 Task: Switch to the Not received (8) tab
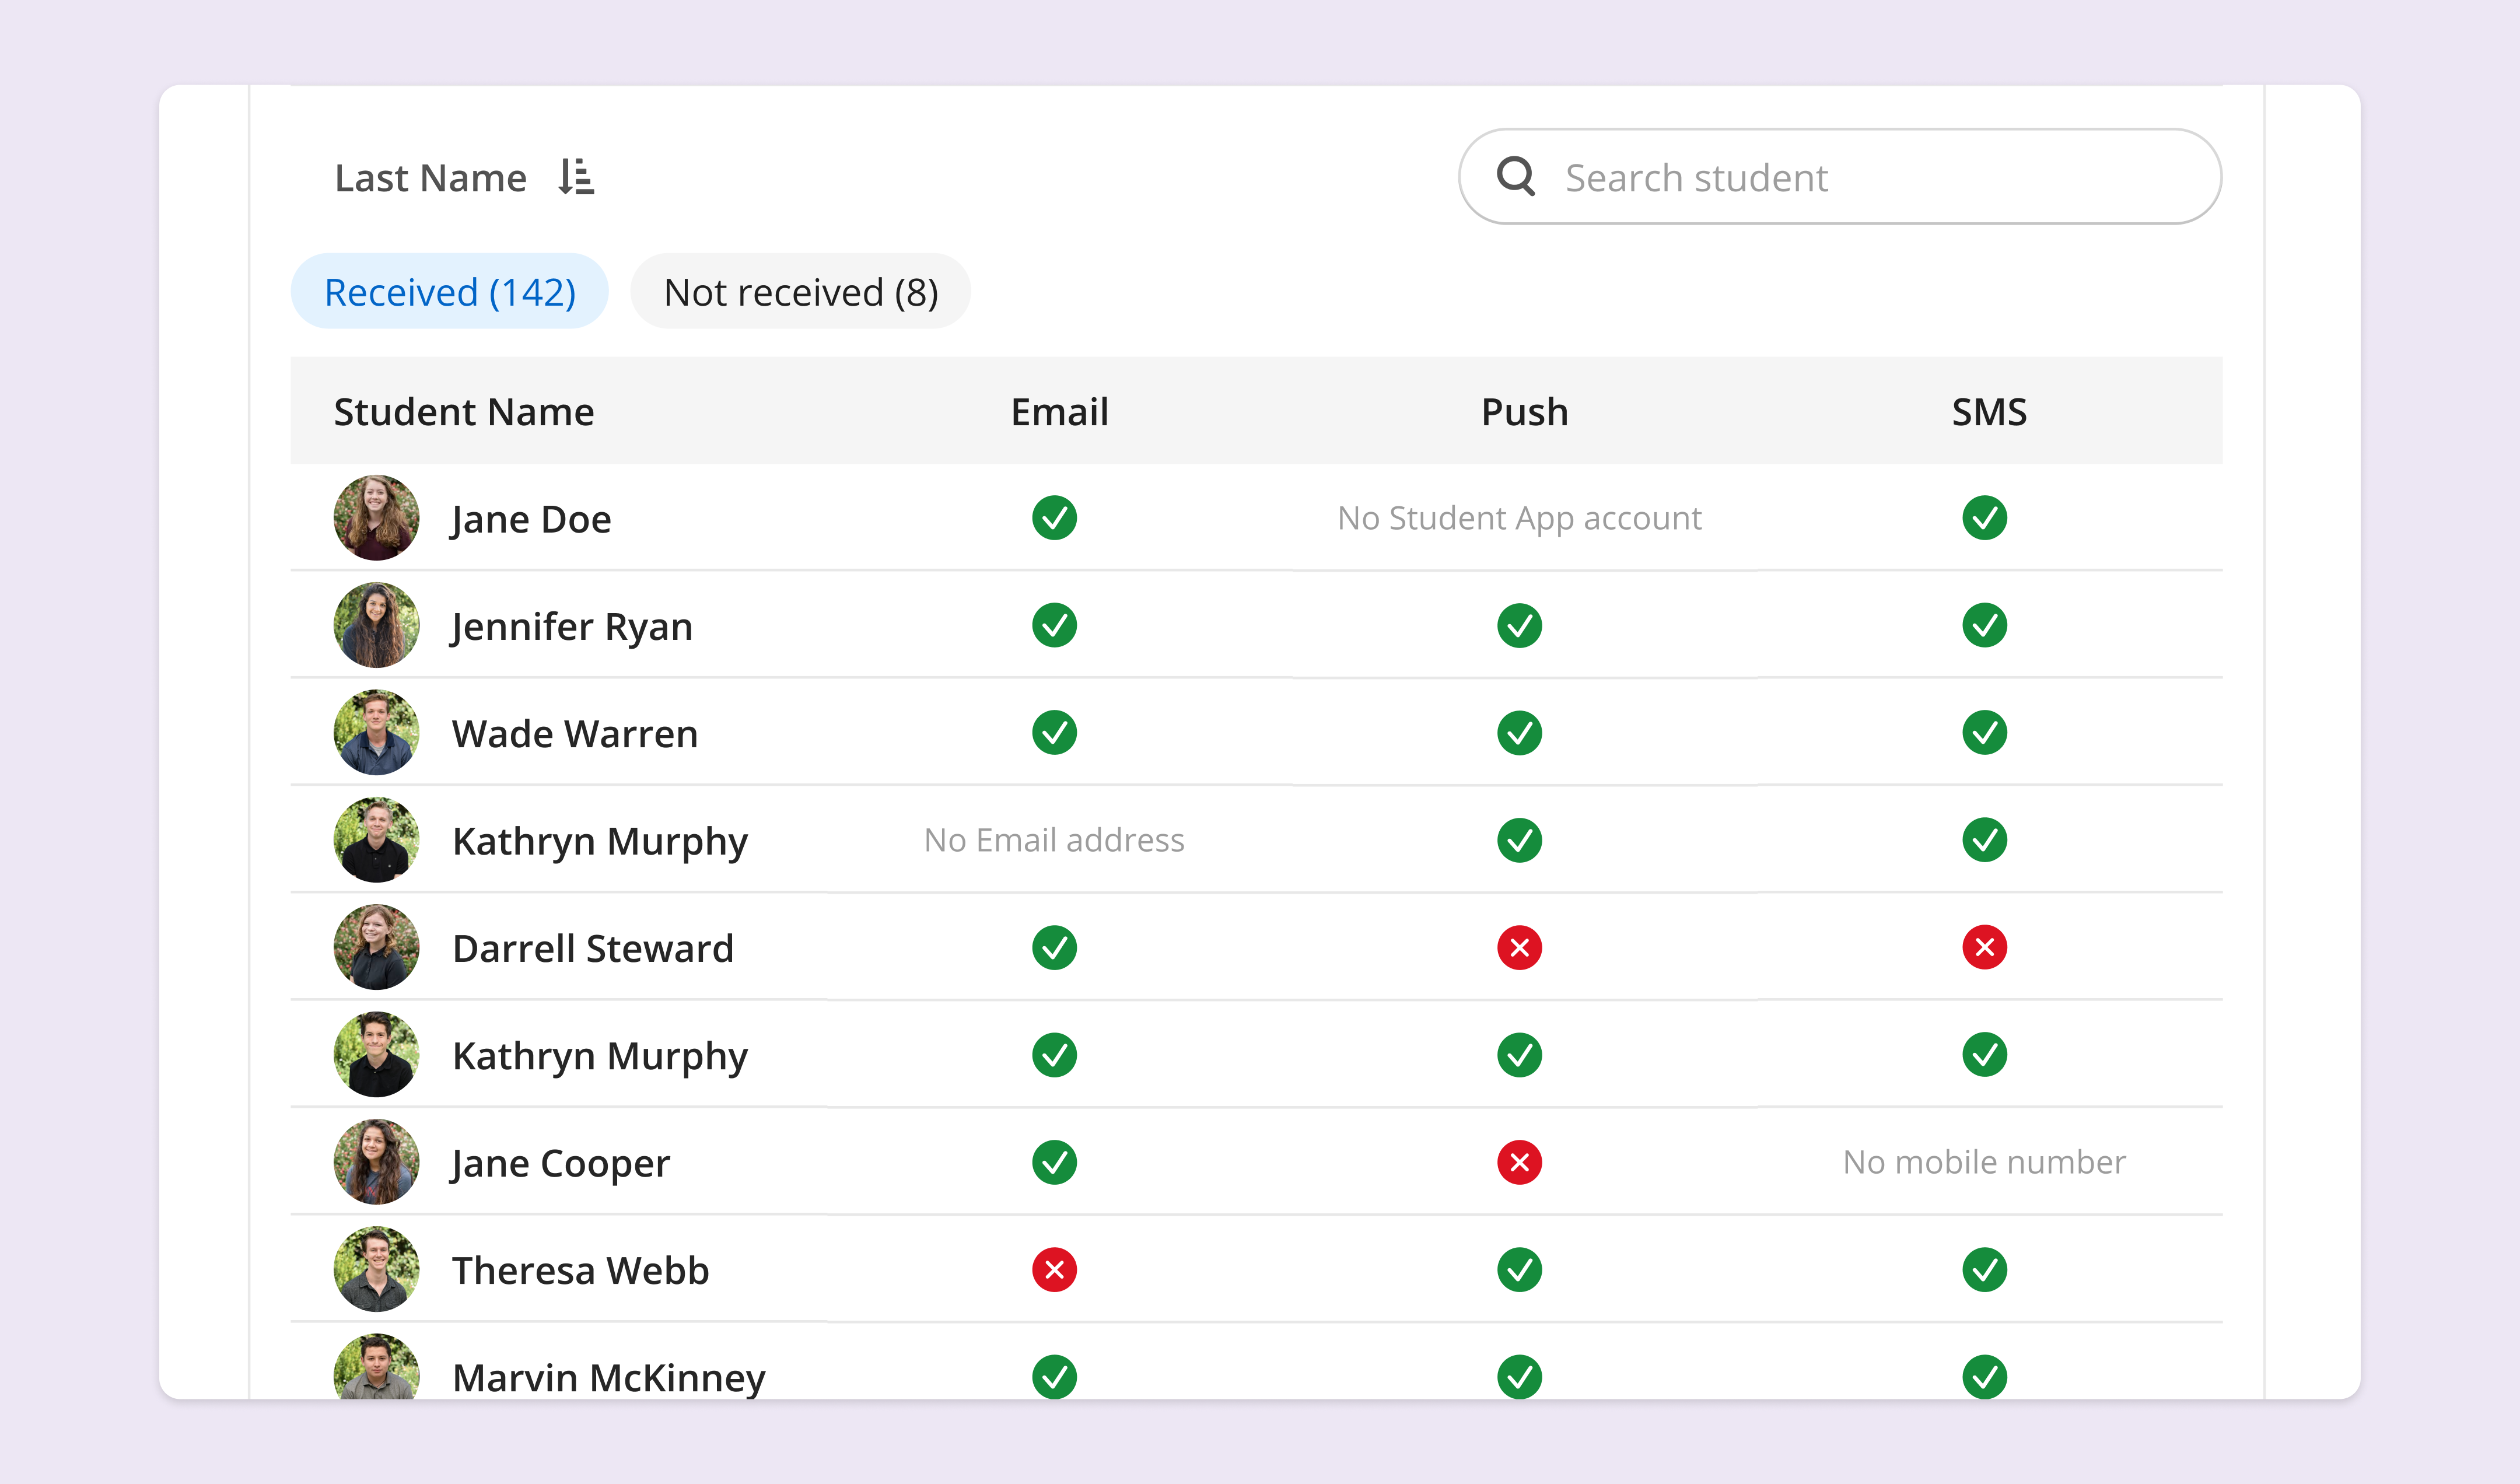pyautogui.click(x=800, y=292)
